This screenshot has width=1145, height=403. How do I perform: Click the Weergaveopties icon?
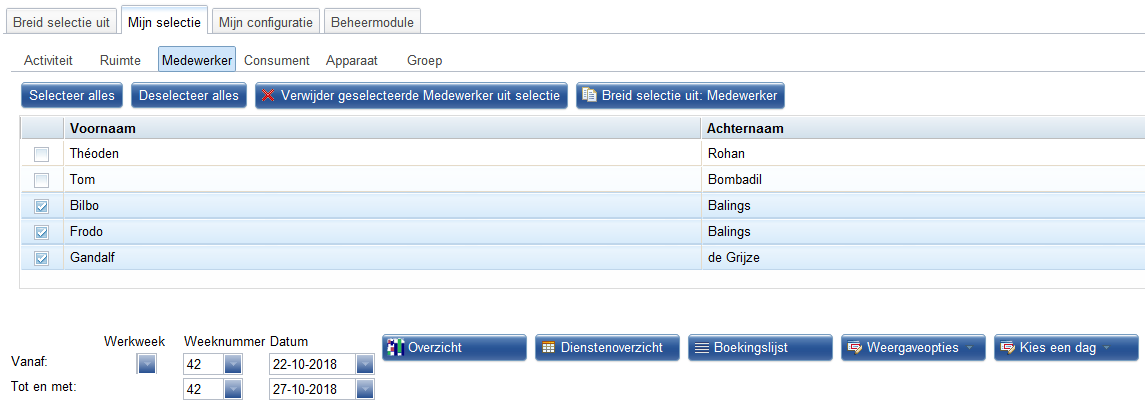(x=854, y=348)
